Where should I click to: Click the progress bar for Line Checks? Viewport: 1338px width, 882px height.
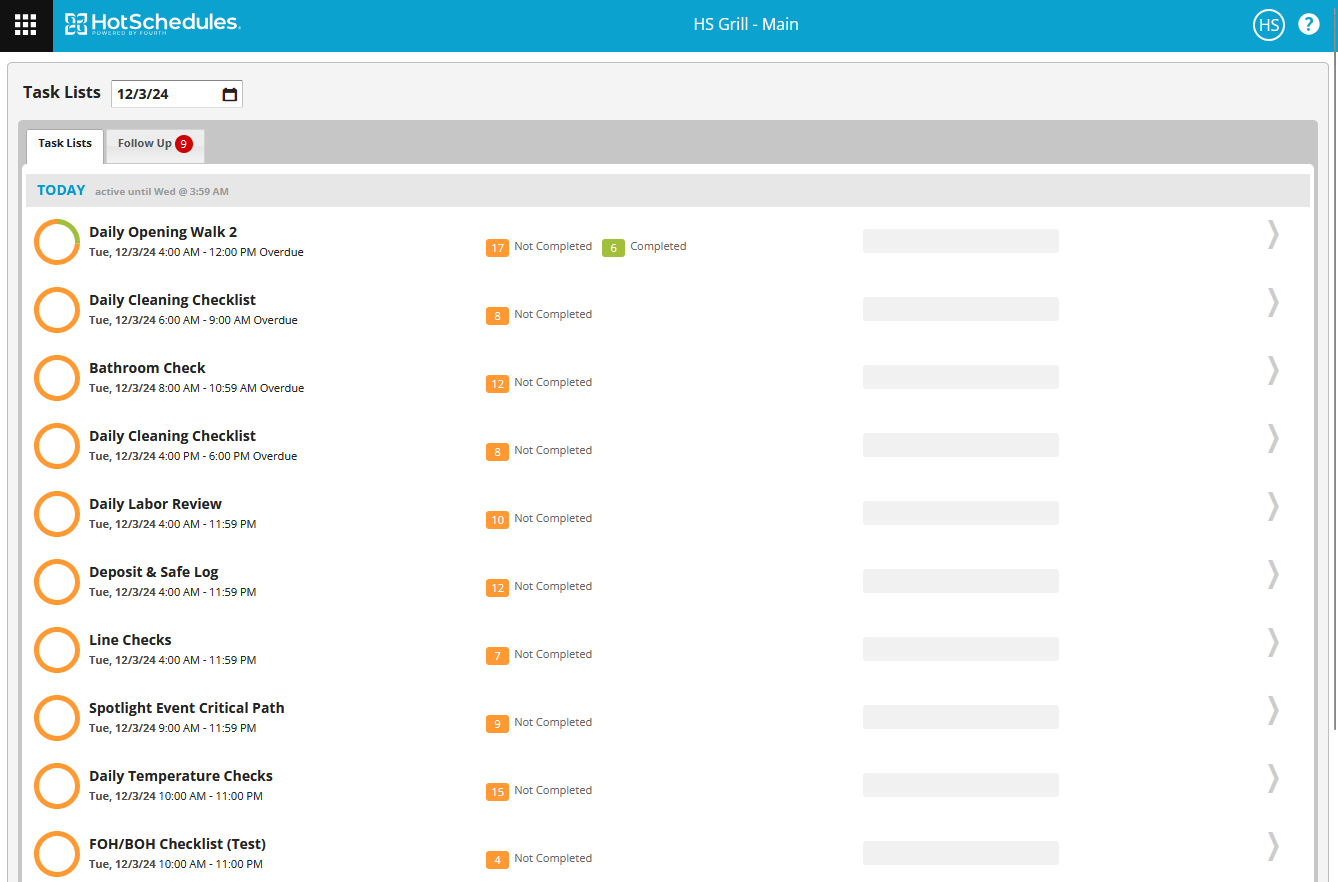960,649
